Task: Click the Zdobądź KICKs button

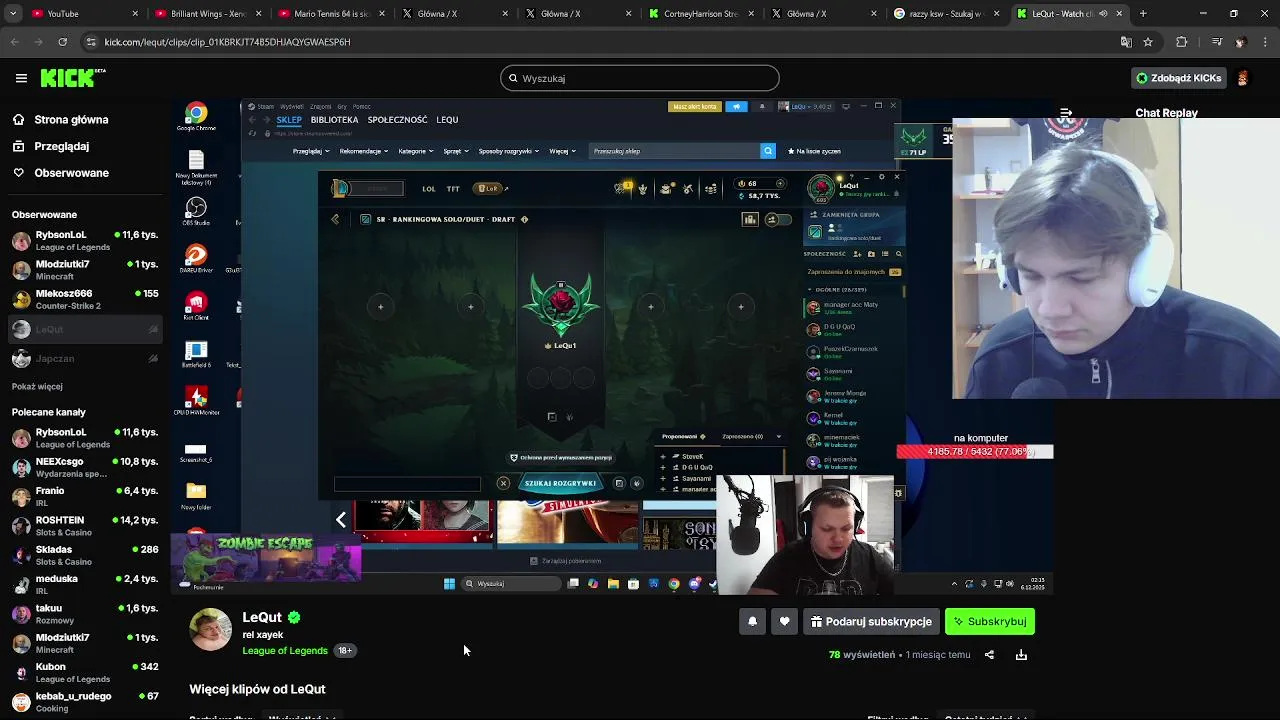Action: point(1179,78)
